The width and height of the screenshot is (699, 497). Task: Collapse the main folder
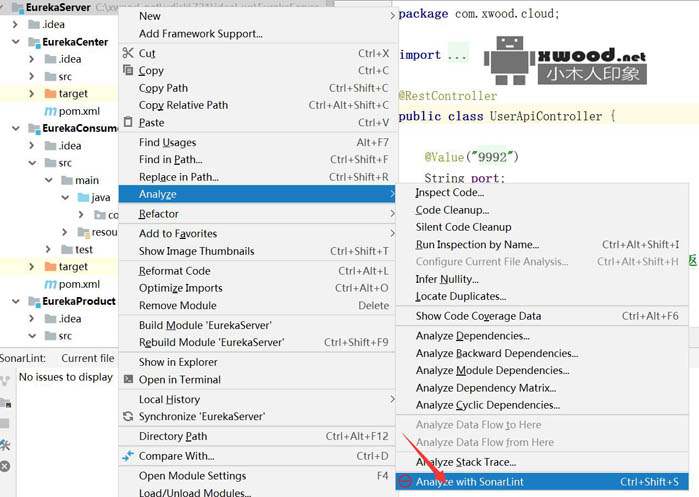pyautogui.click(x=49, y=180)
